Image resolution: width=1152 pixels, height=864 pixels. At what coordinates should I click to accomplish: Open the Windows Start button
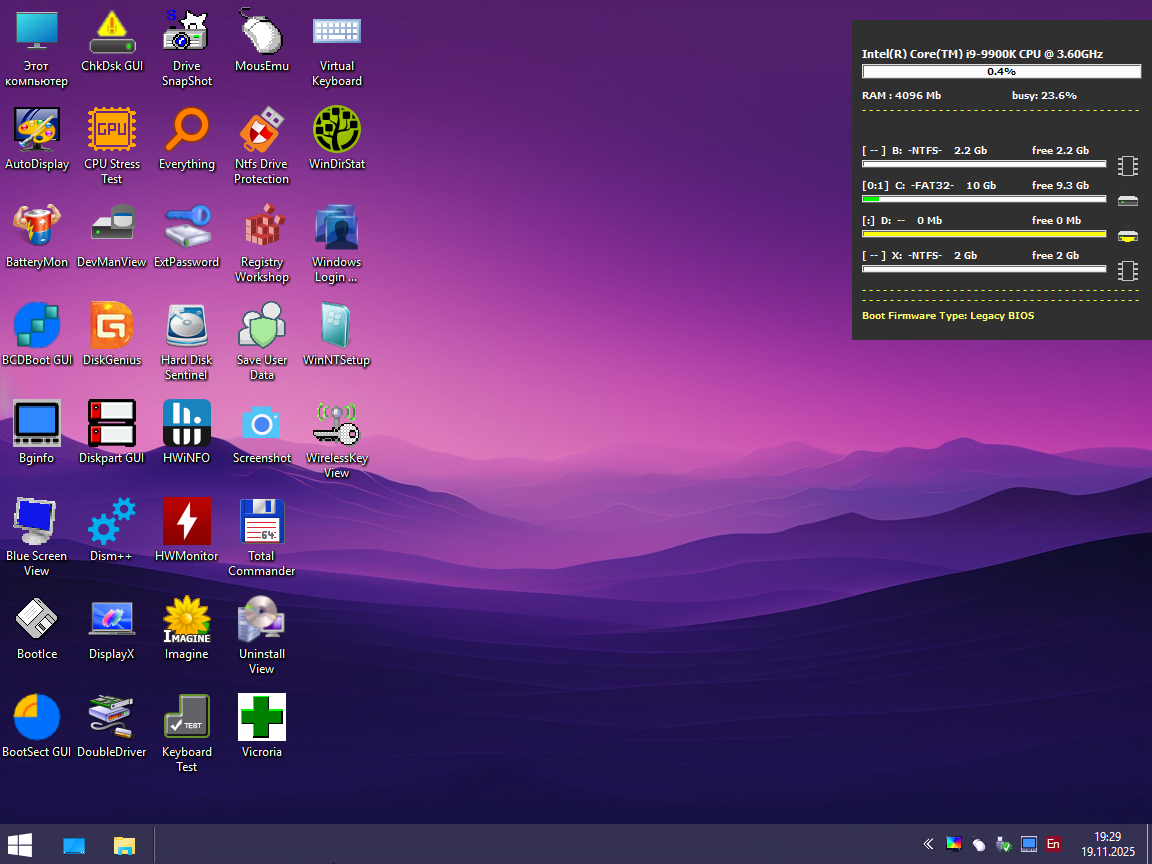click(20, 844)
